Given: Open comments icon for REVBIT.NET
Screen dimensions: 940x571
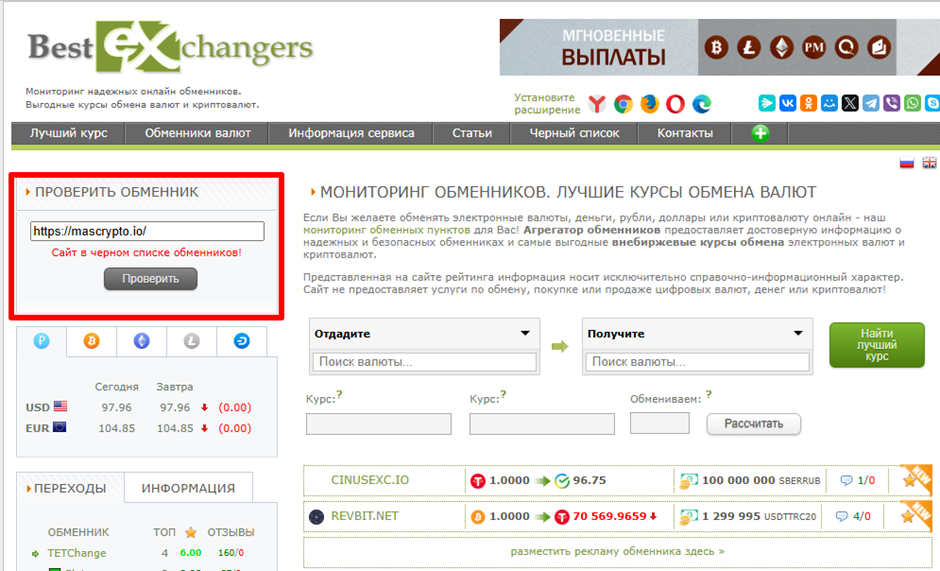Looking at the screenshot, I should click(842, 516).
